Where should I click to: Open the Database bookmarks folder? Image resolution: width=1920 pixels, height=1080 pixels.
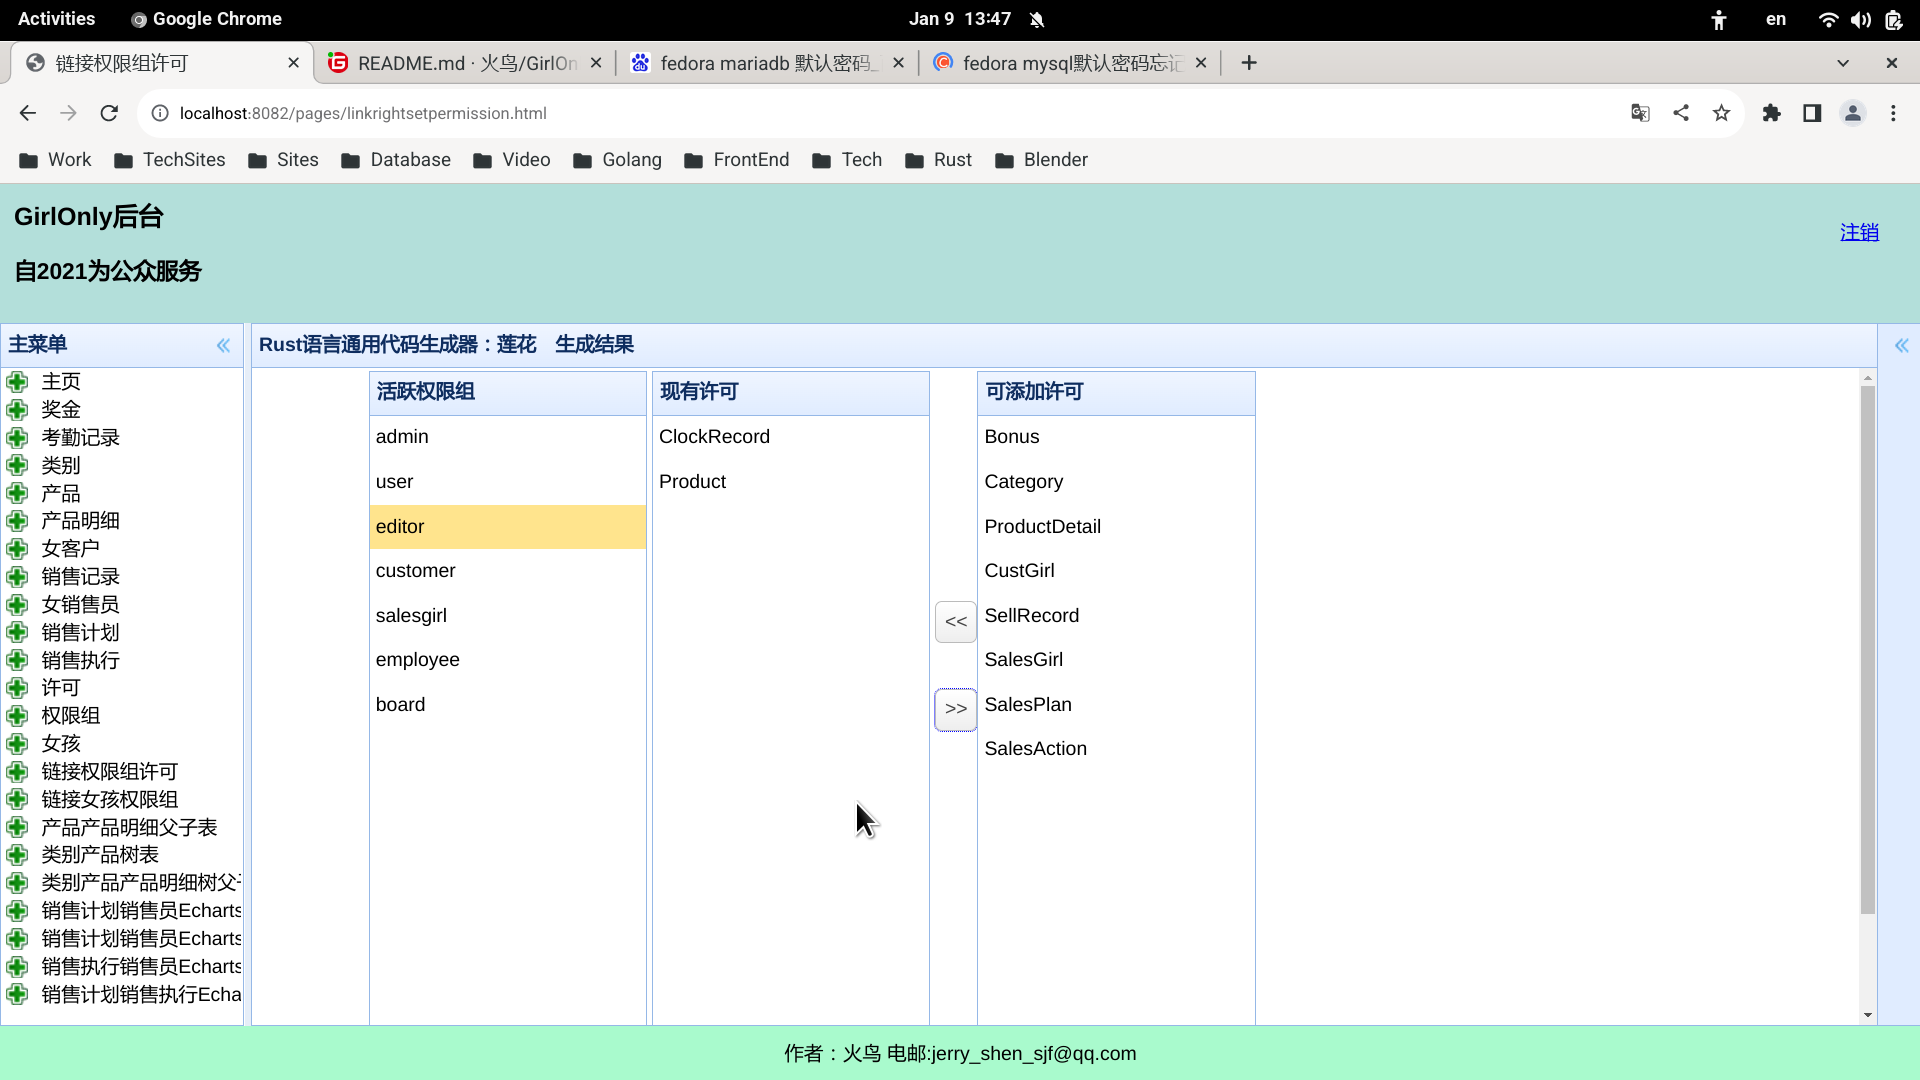[x=396, y=160]
